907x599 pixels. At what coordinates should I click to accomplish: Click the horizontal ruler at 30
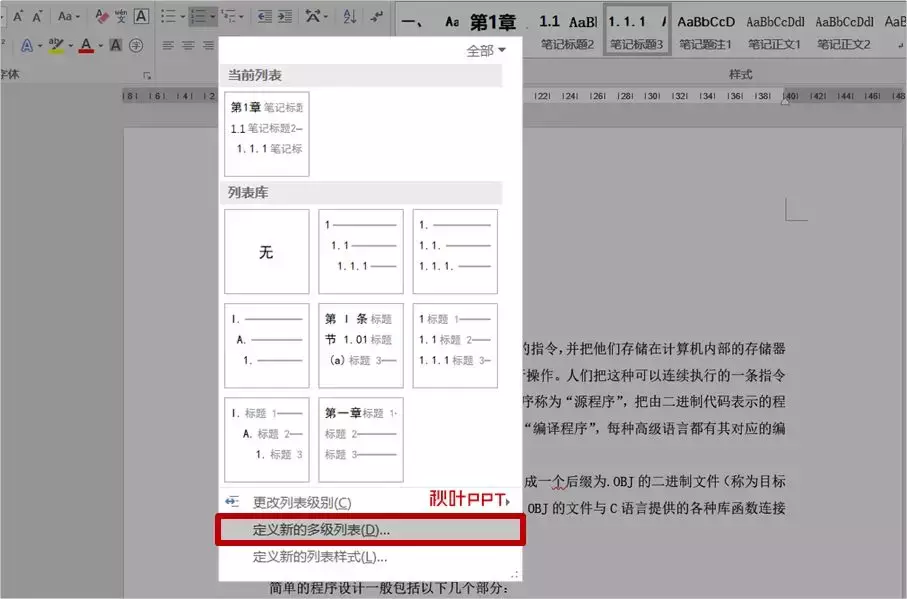click(x=652, y=96)
